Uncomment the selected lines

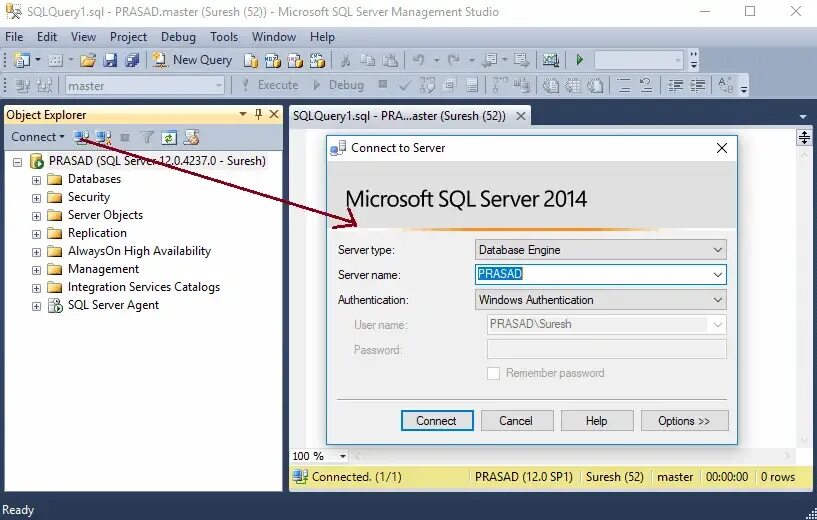[x=646, y=85]
